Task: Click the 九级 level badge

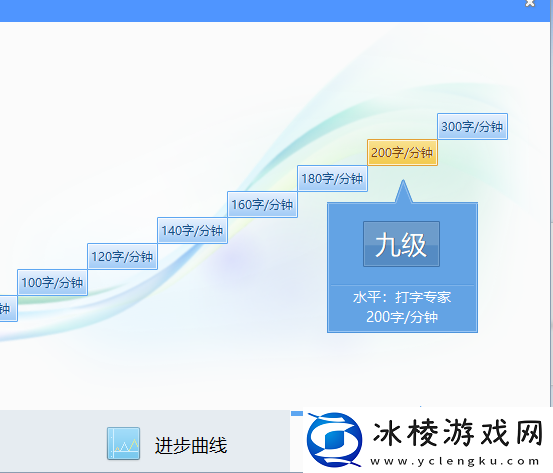Action: click(x=401, y=244)
